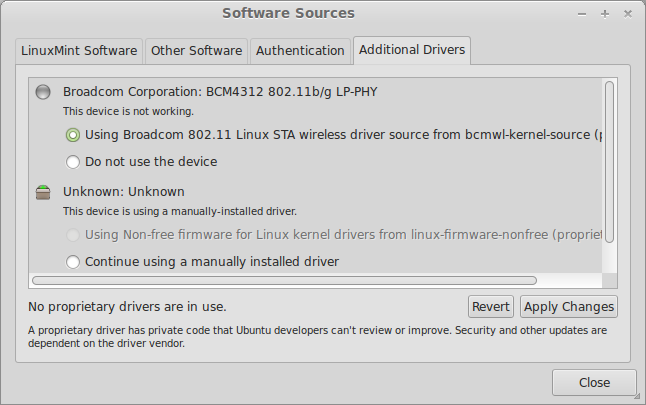Click the 'Unknown: Unknown' device heading
Screen dimensions: 646x405
point(124,192)
